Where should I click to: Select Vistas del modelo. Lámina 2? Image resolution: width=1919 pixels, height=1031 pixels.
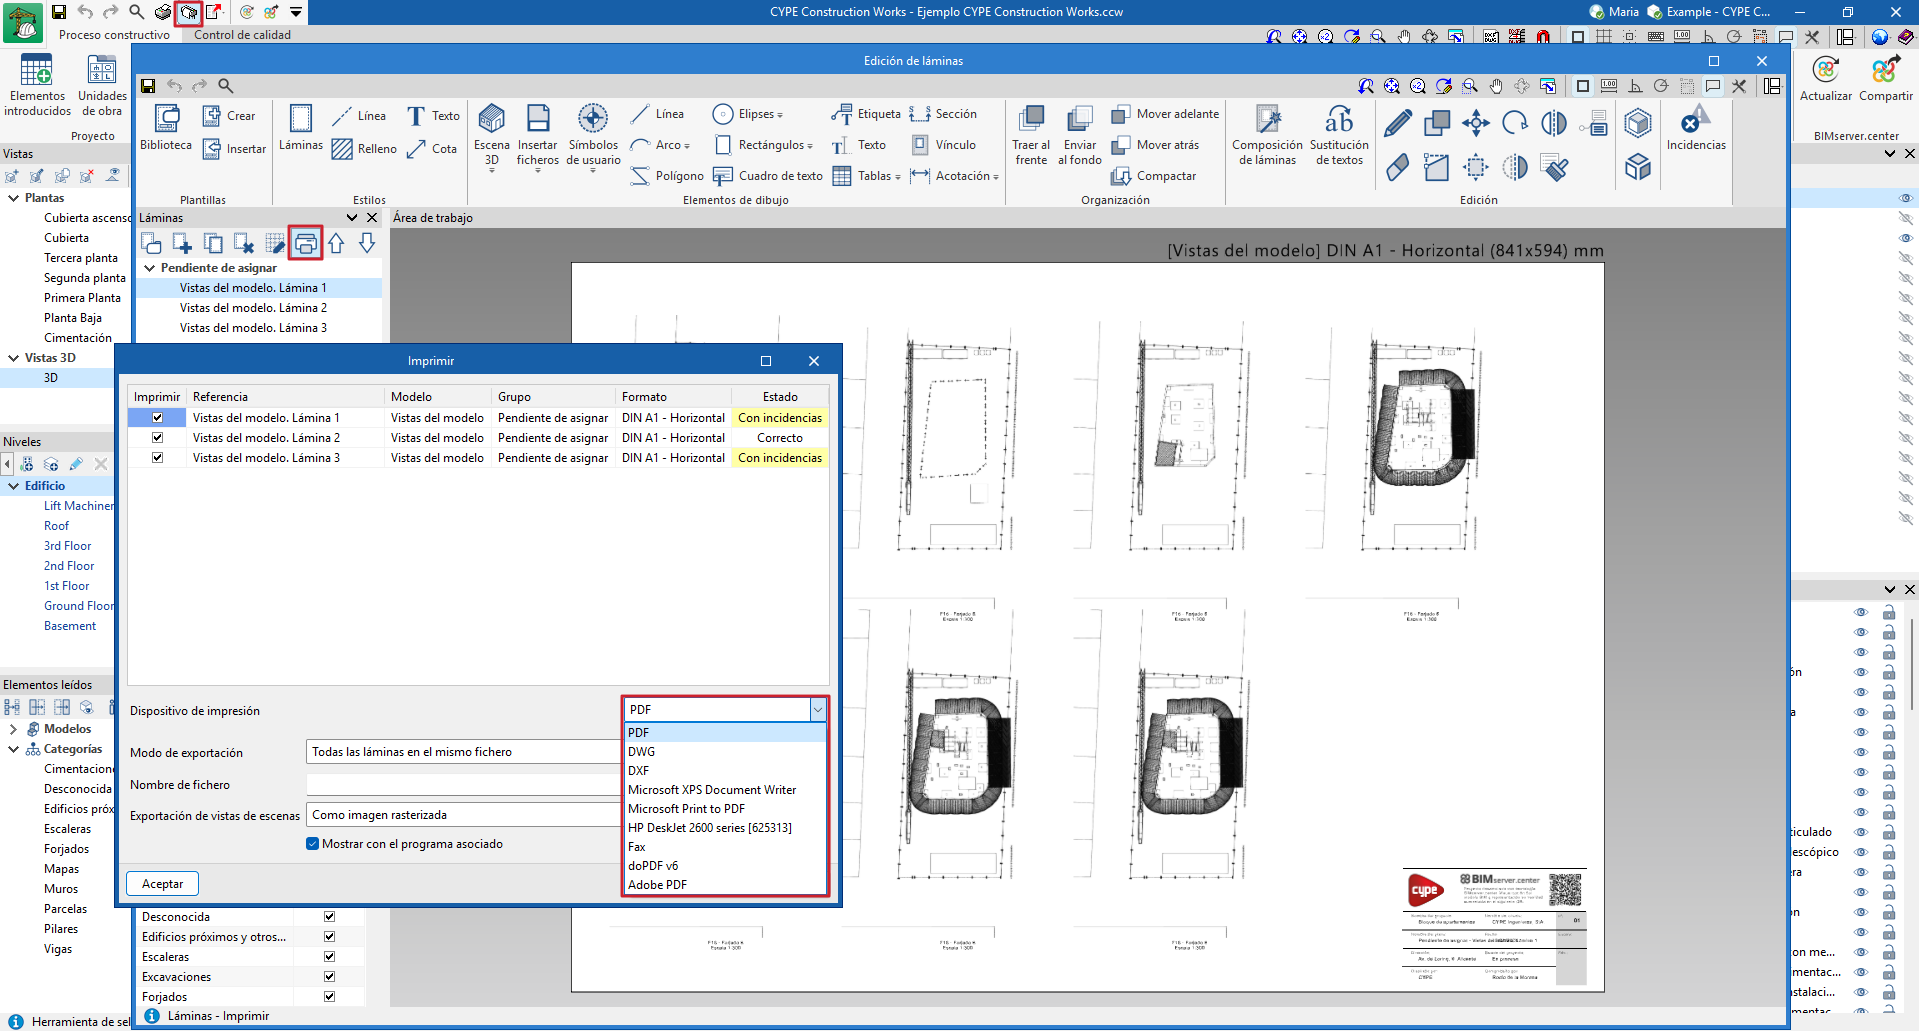(253, 308)
